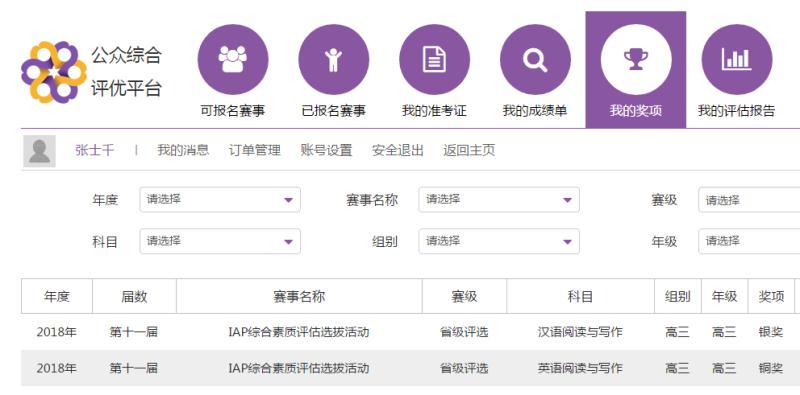Click the 年度 column header
Image resolution: width=800 pixels, height=395 pixels.
(x=57, y=297)
